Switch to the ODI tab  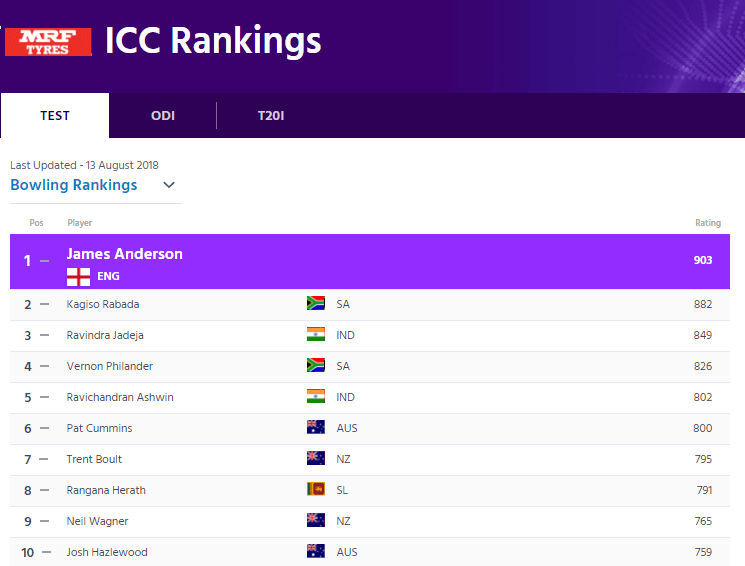pos(163,116)
